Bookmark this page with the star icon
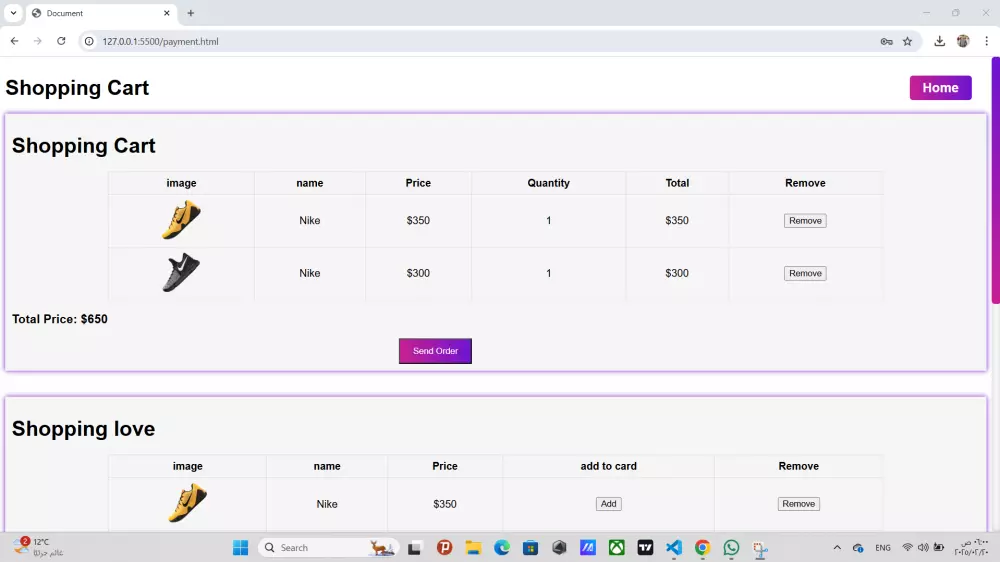Image resolution: width=1000 pixels, height=562 pixels. (x=908, y=41)
